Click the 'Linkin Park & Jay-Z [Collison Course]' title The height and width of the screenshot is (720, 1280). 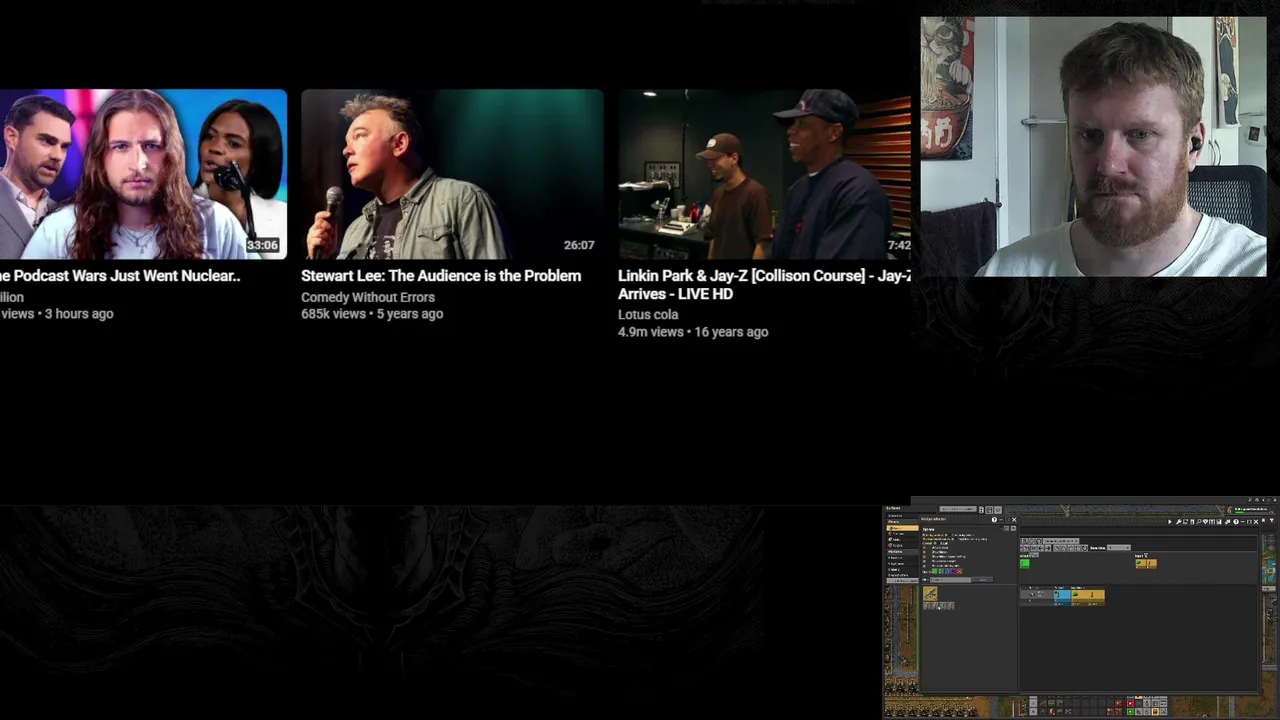tap(764, 285)
